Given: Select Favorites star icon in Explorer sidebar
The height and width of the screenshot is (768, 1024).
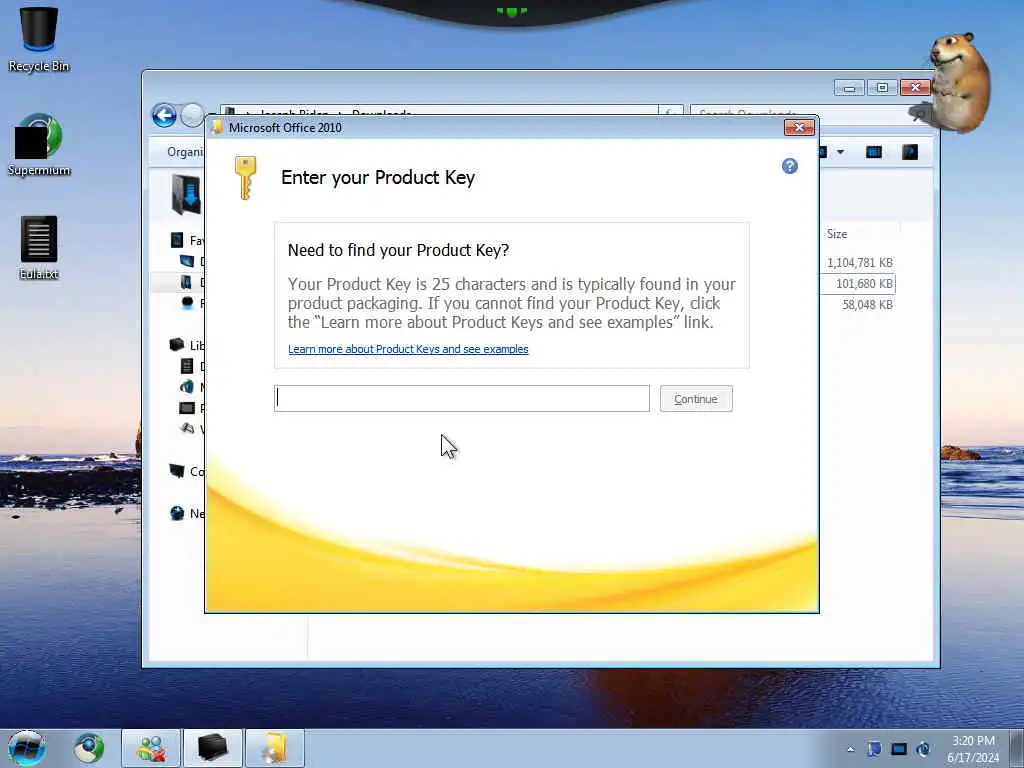Looking at the screenshot, I should 177,240.
